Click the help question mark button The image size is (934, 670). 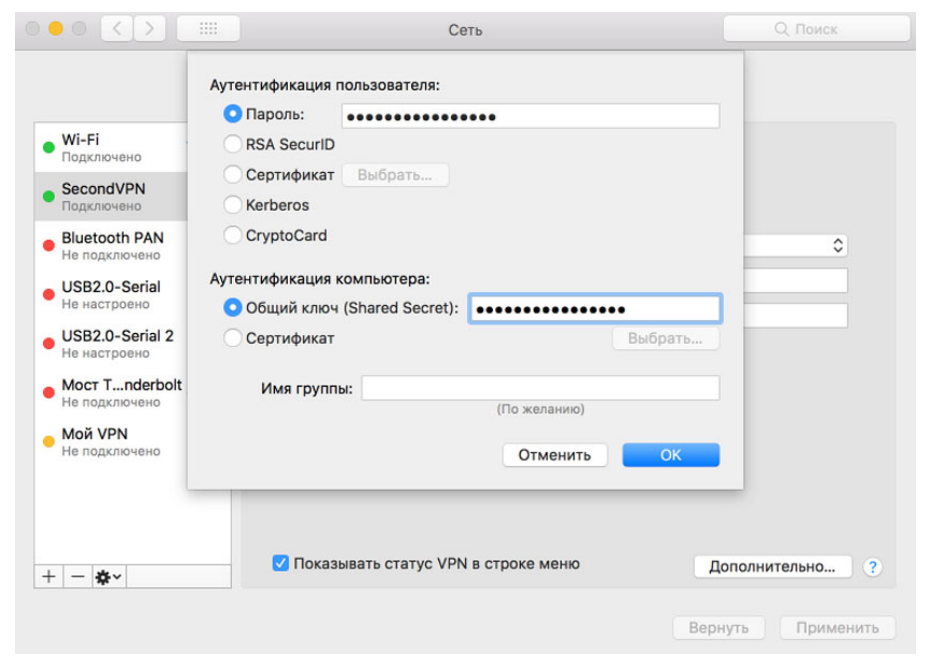click(873, 567)
